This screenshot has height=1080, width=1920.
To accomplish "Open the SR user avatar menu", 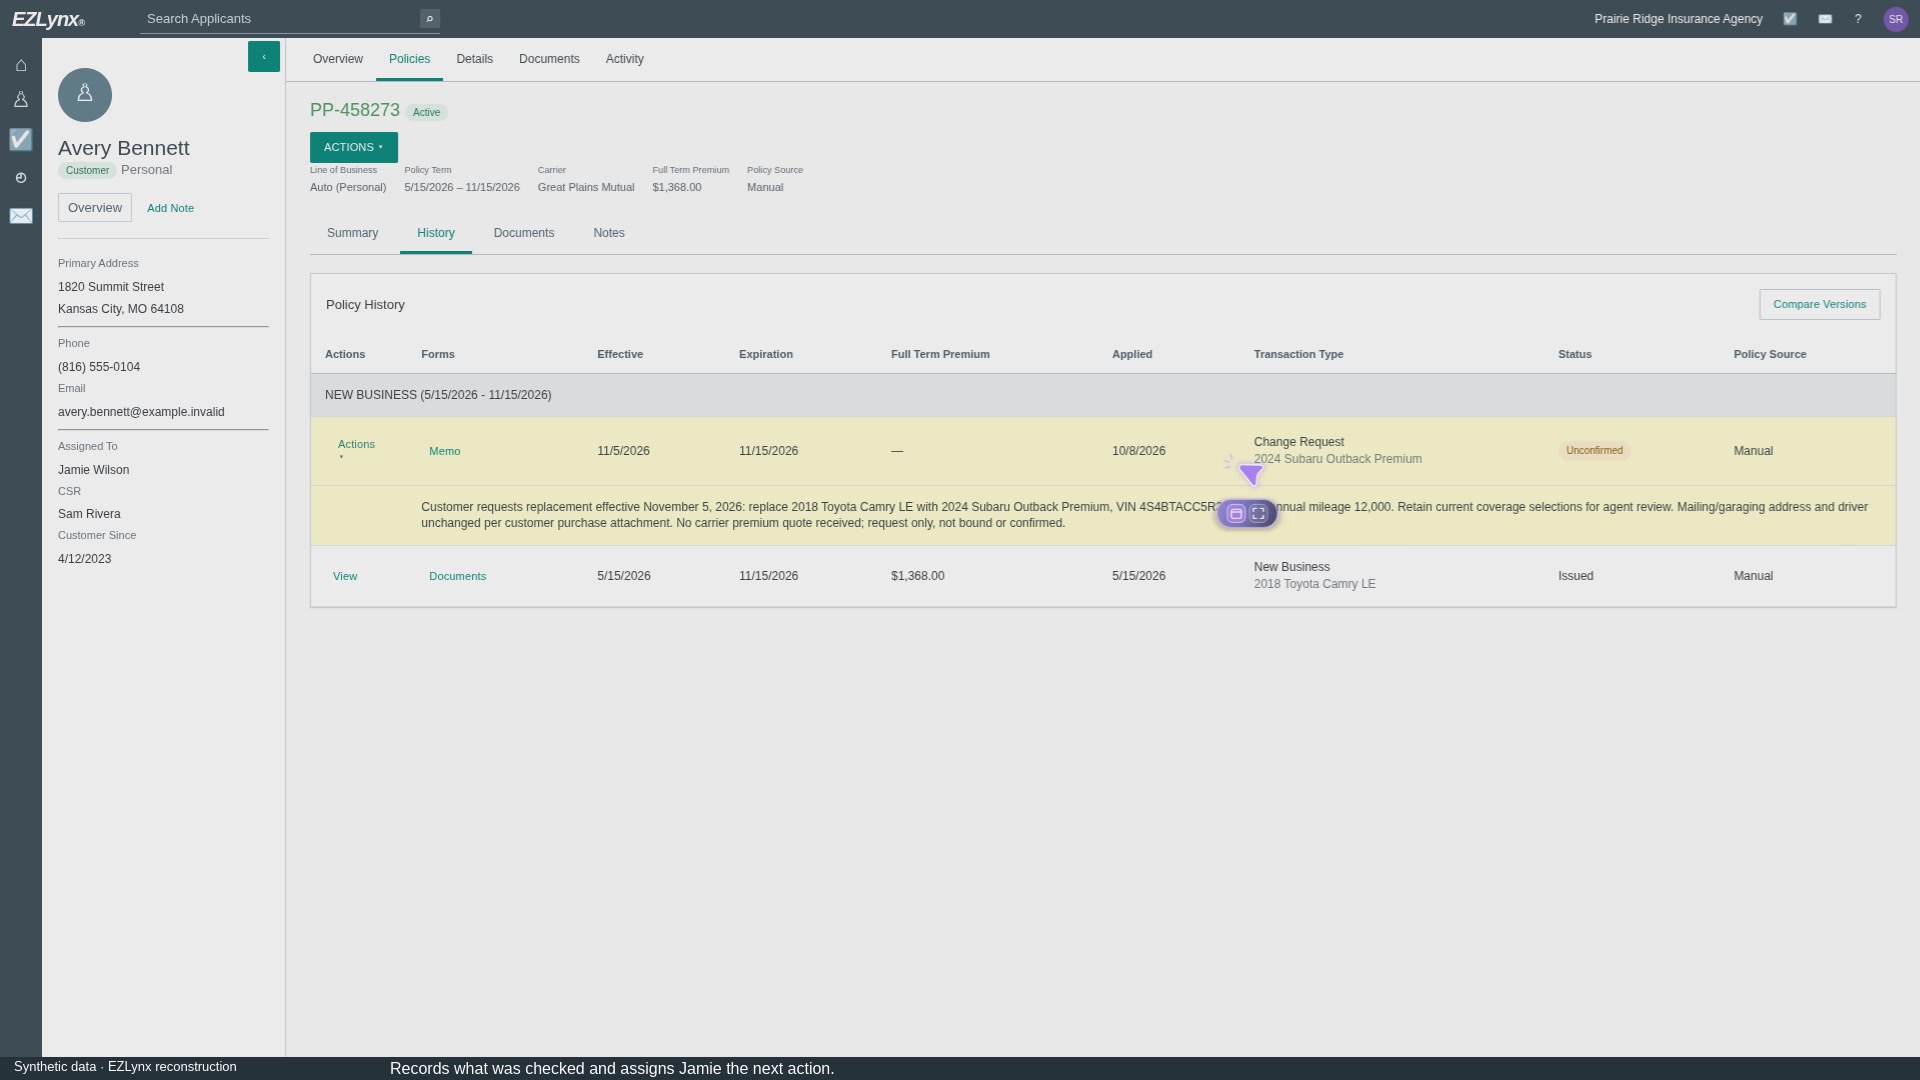I will (1895, 19).
